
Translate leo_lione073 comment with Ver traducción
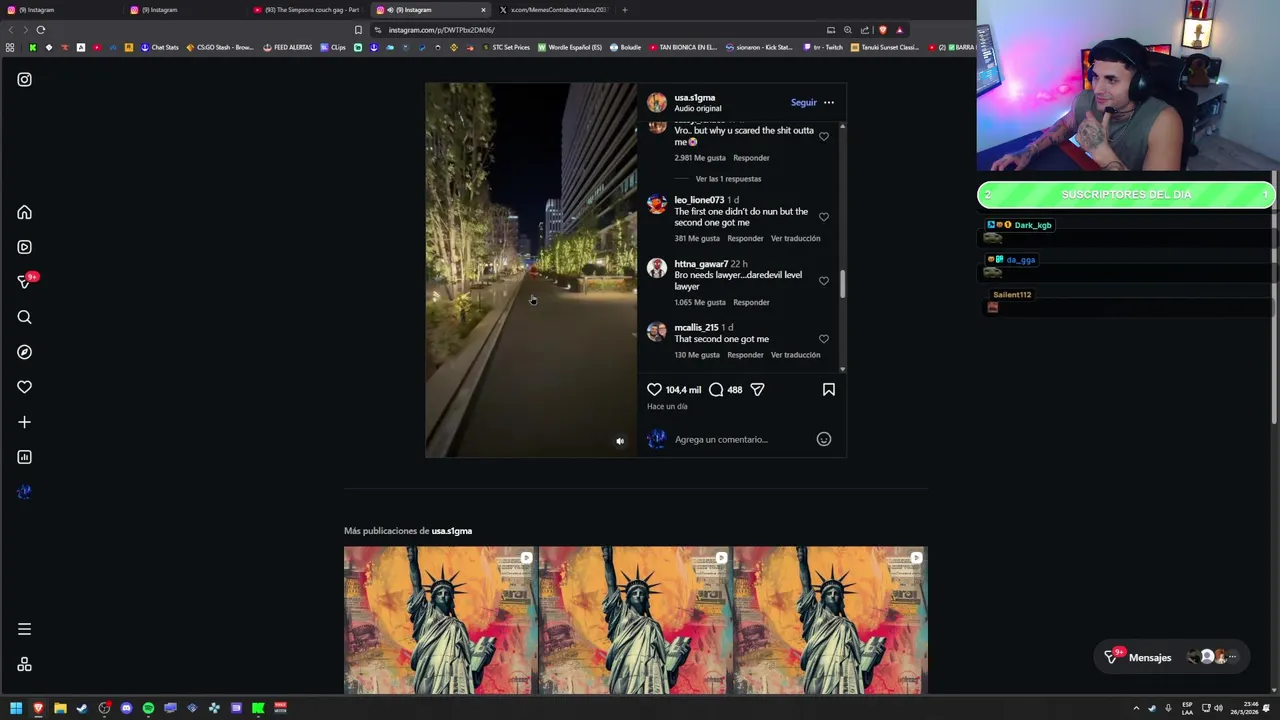point(796,238)
